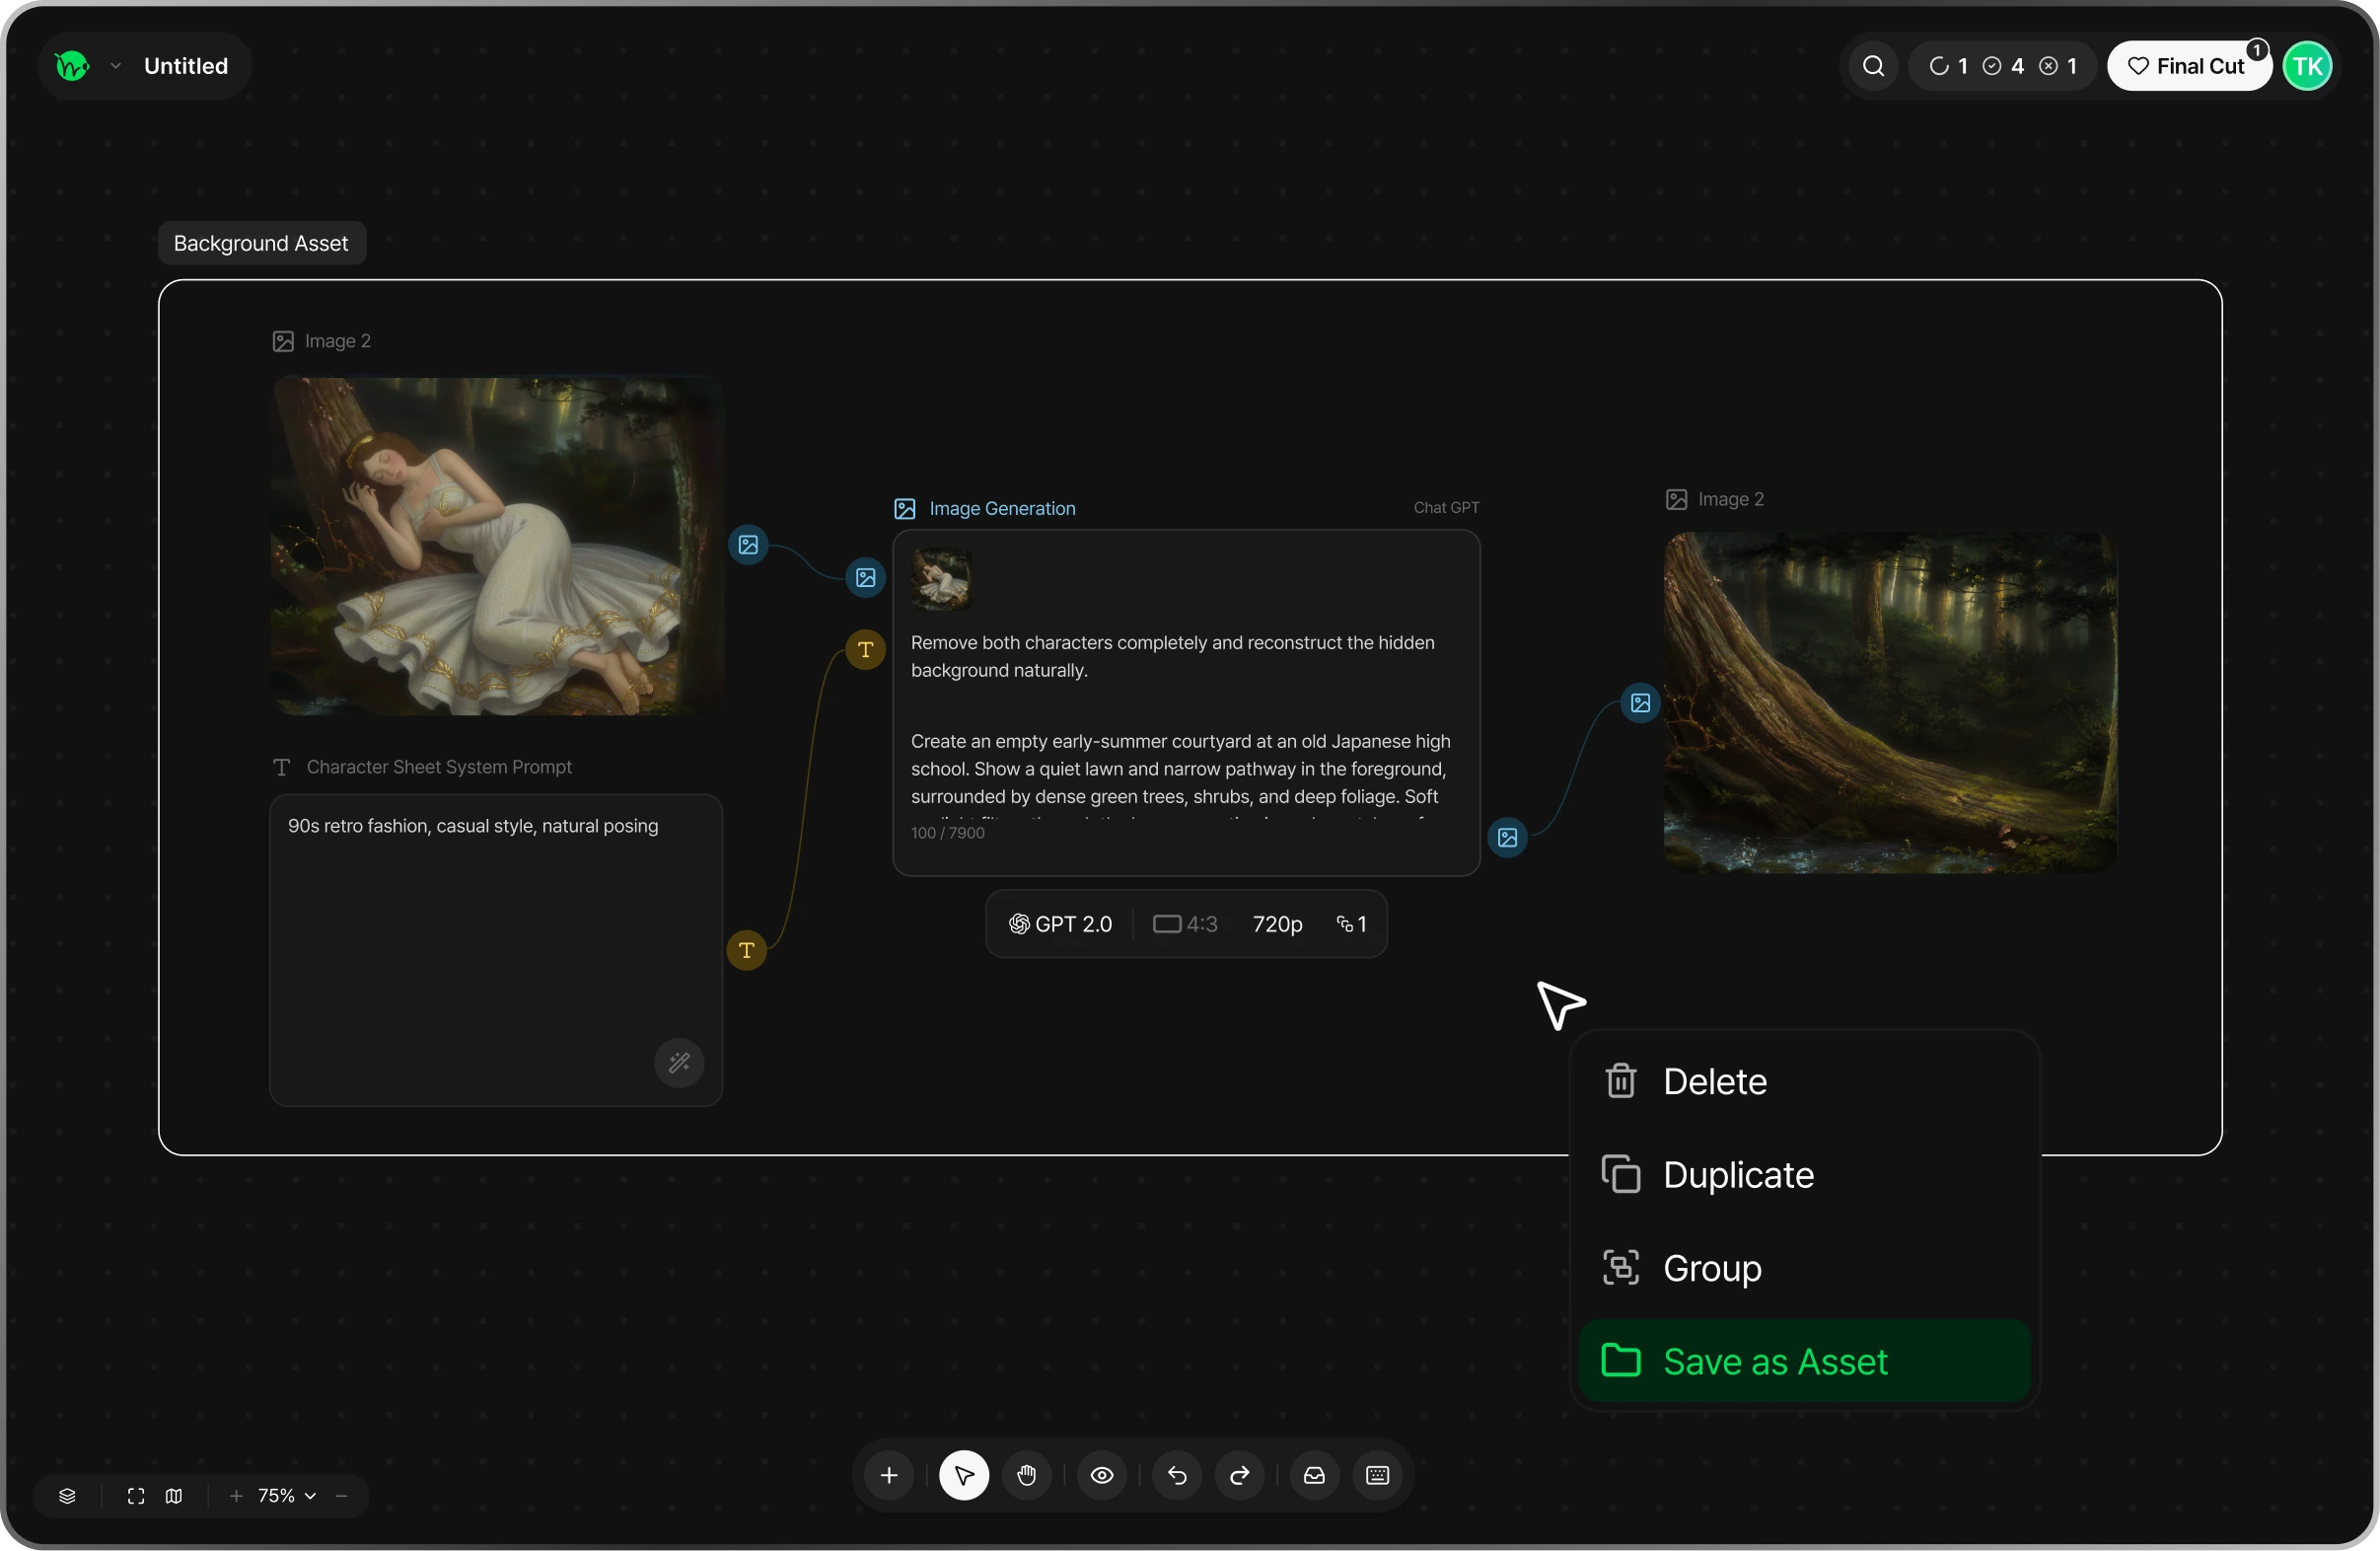Viewport: 2380px width, 1551px height.
Task: Click the image input port on Image Generation node
Action: (x=866, y=578)
